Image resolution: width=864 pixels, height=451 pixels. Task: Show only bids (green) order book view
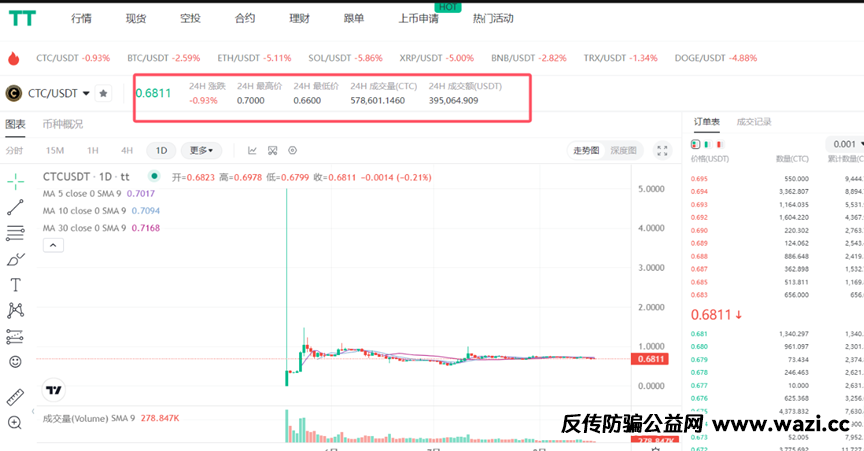click(708, 144)
